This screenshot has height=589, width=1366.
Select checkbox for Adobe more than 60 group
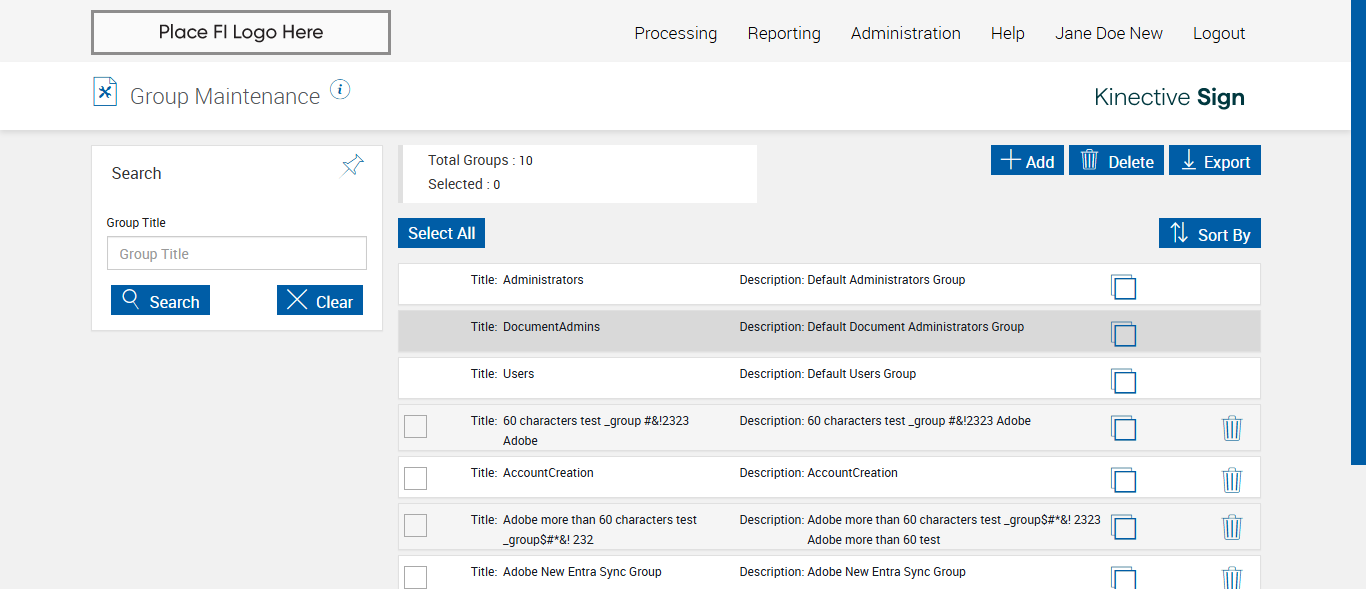pos(415,525)
